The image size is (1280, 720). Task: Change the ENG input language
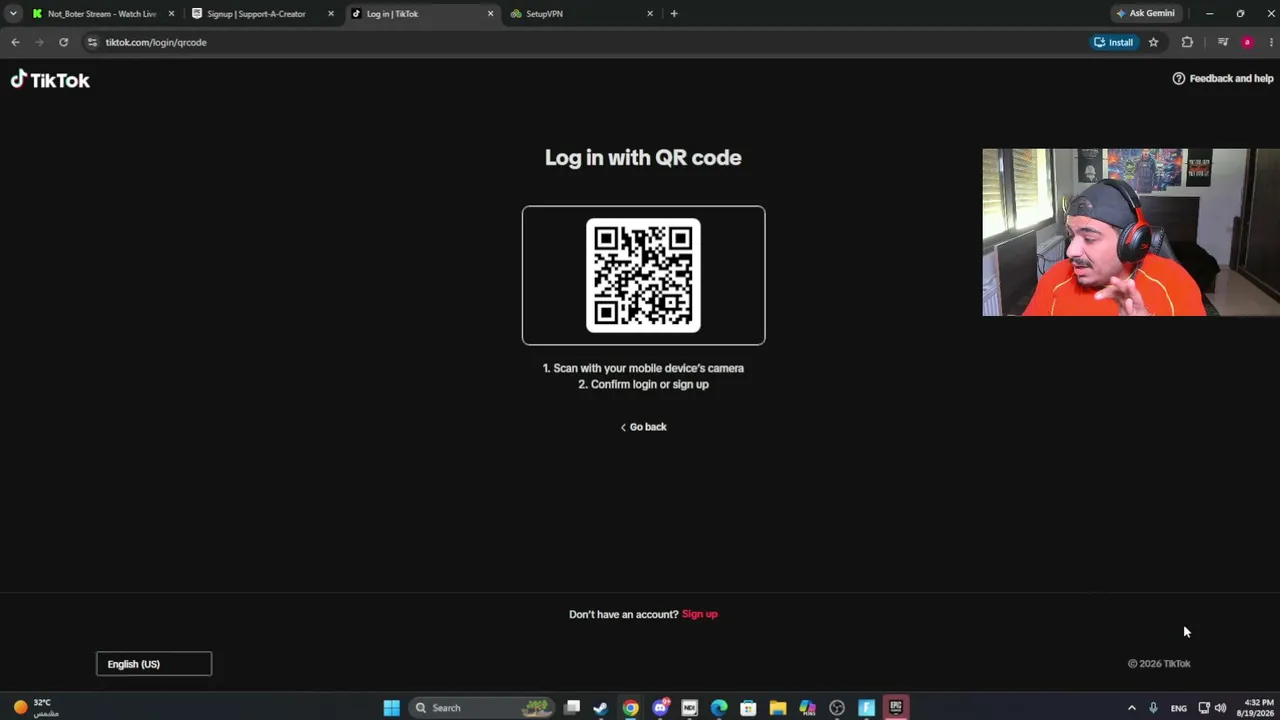1179,708
